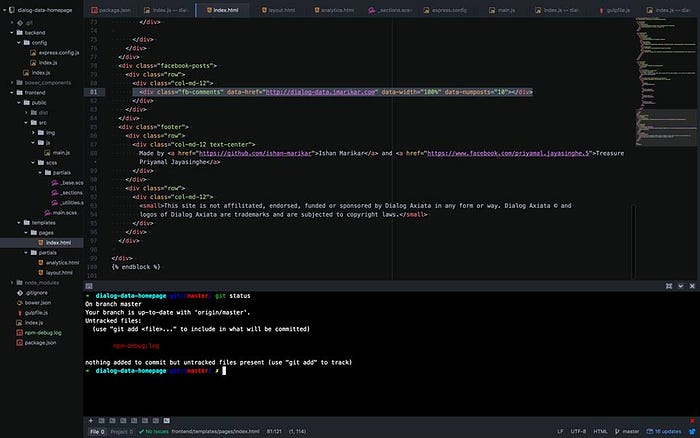This screenshot has height=438, width=700.
Task: Expand the bower_components folder
Action: click(x=12, y=83)
